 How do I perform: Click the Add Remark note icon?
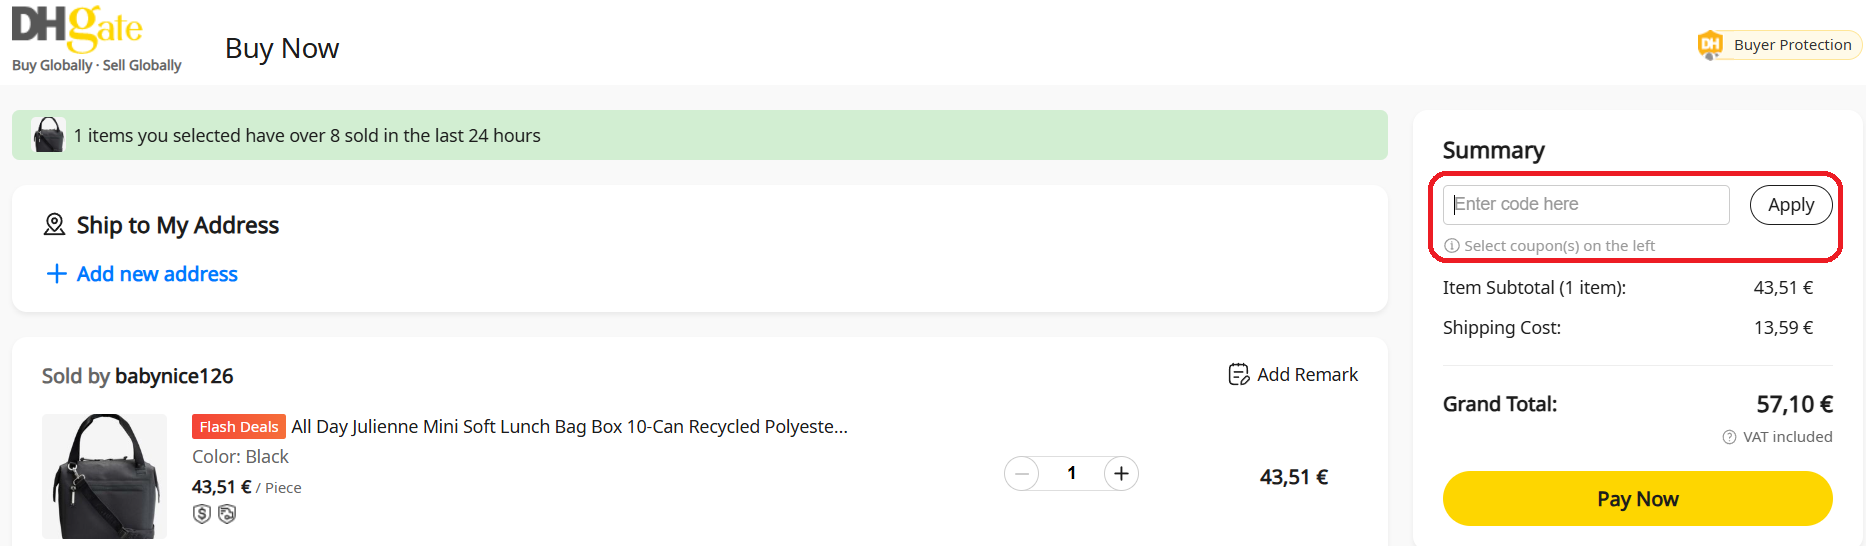point(1239,375)
